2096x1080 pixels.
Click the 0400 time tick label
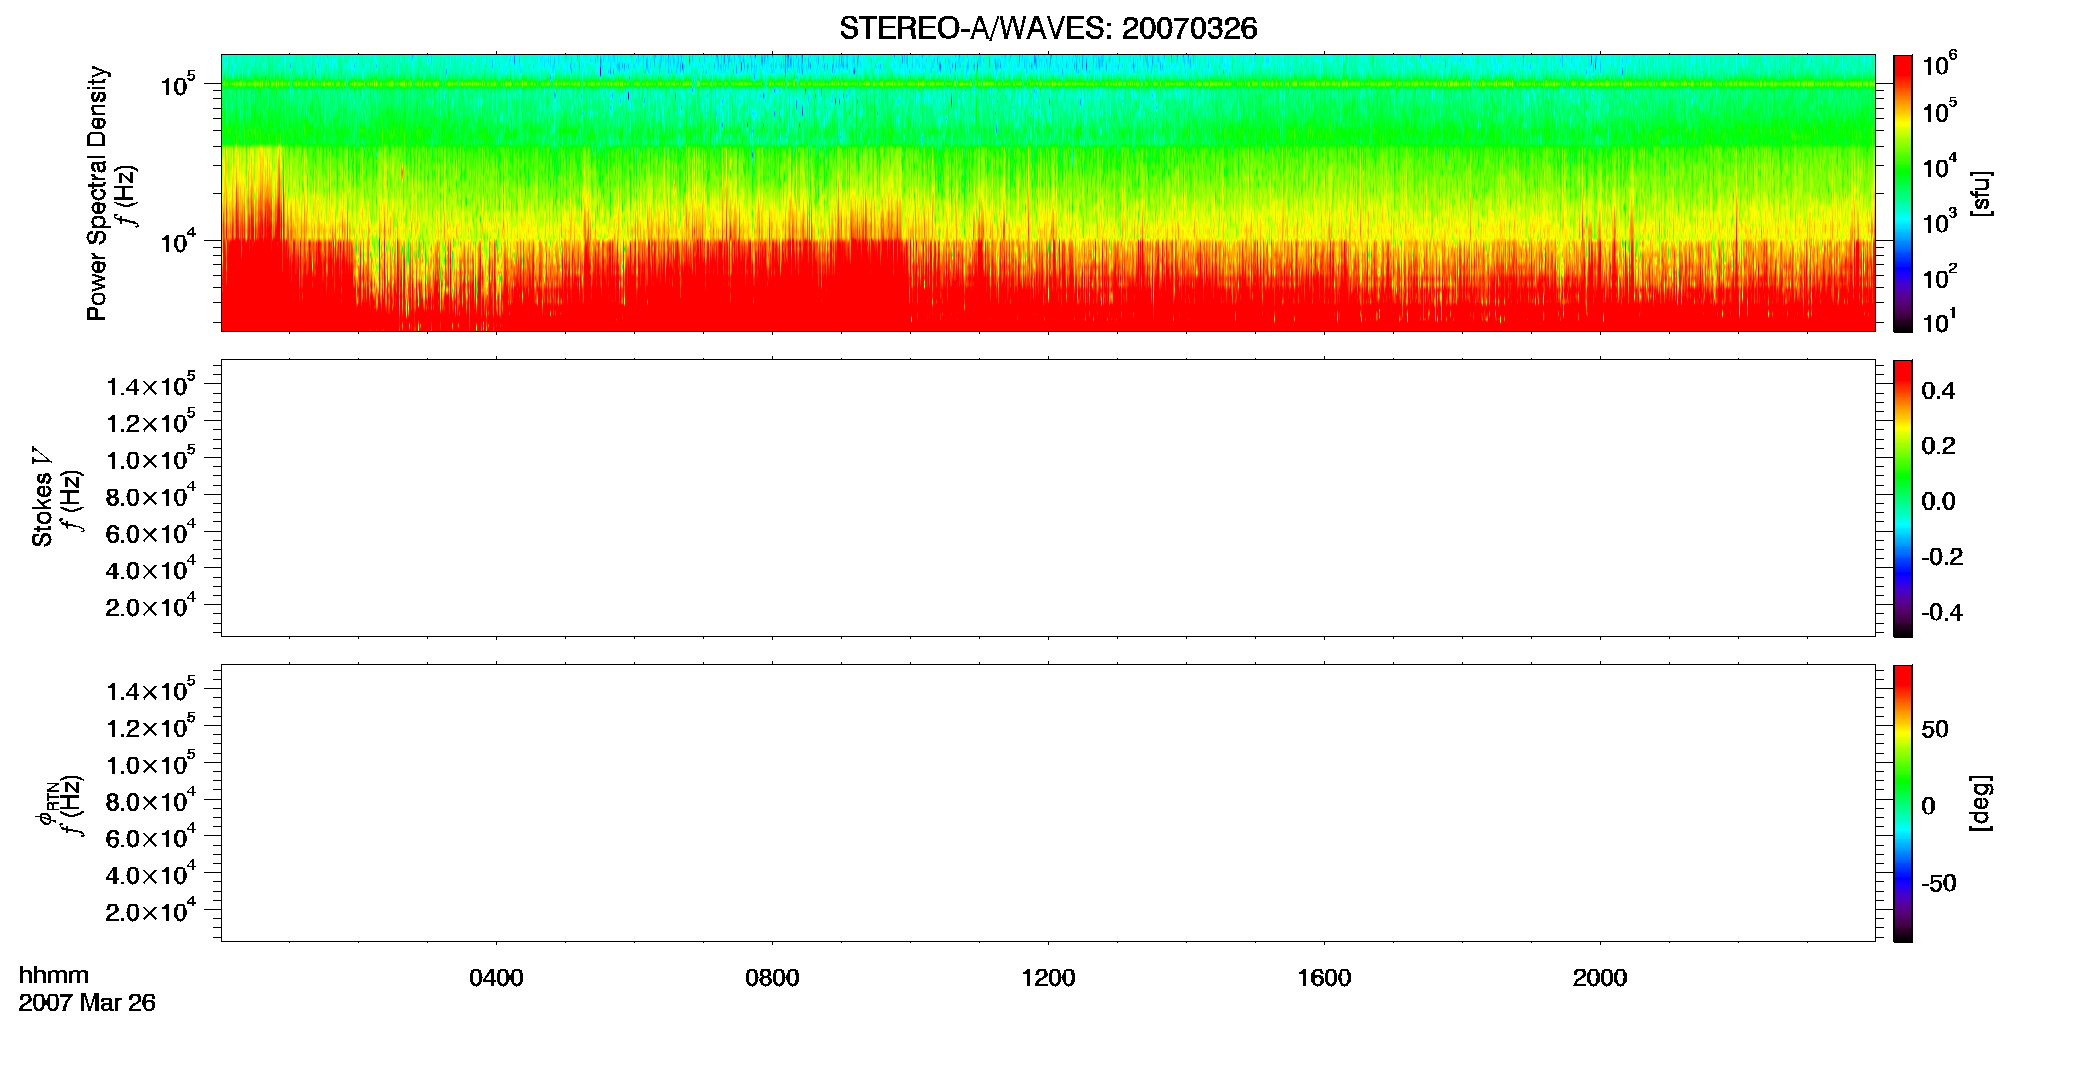coord(496,978)
